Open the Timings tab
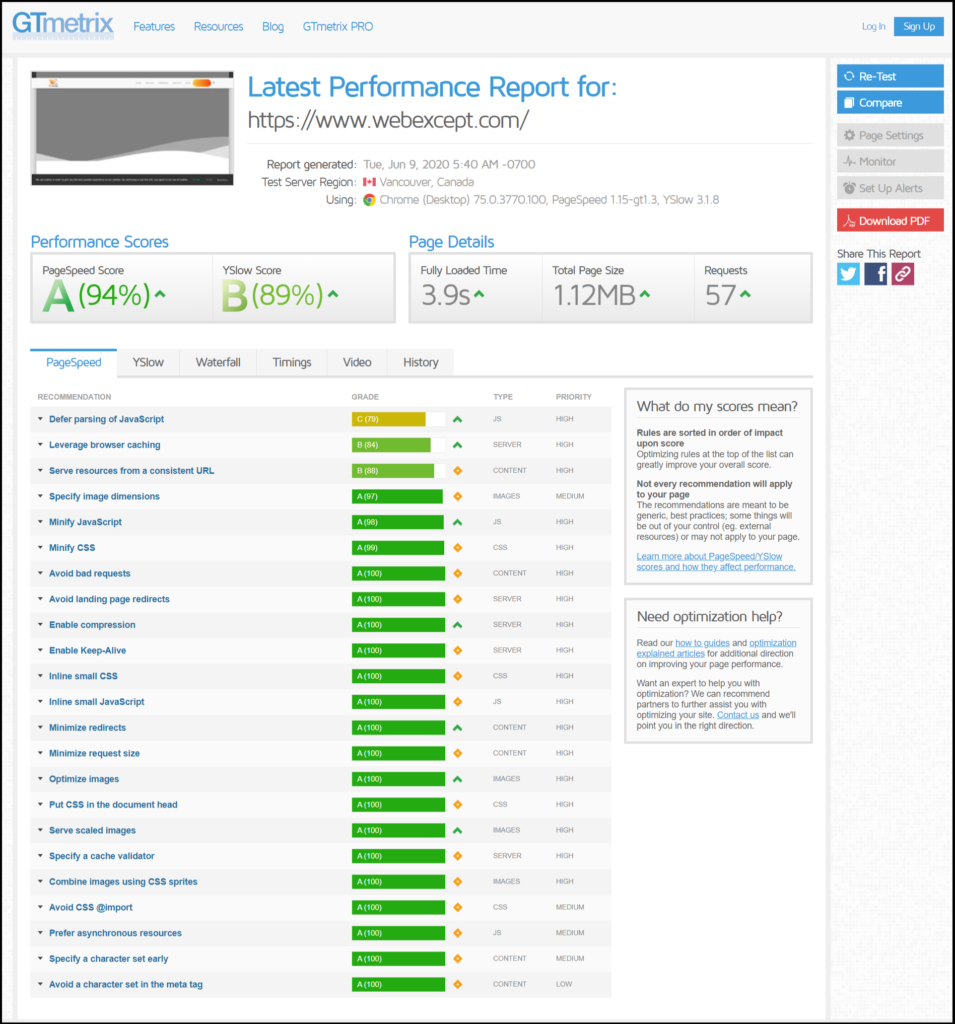Screen dimensions: 955x1024 point(291,362)
